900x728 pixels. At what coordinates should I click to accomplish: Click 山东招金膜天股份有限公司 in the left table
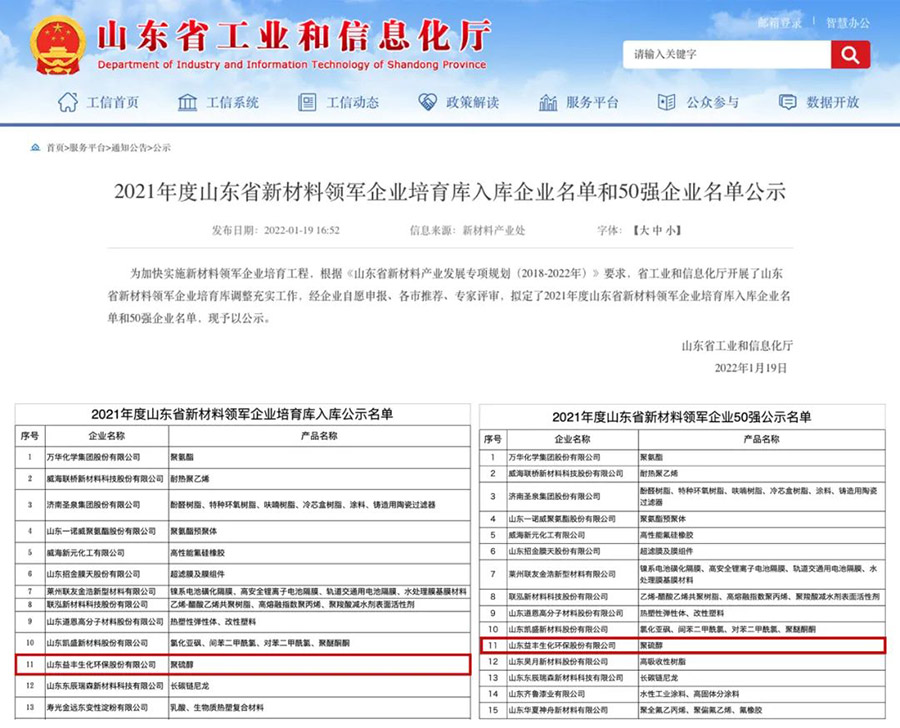[x=94, y=574]
